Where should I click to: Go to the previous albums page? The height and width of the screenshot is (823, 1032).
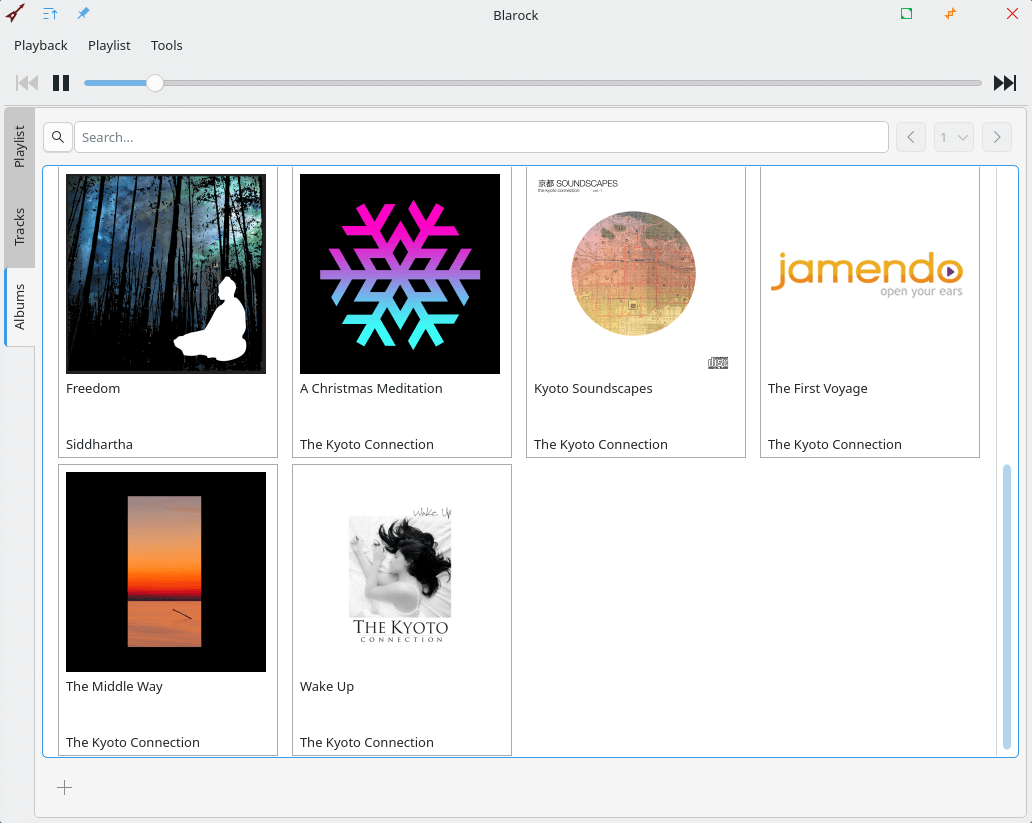point(910,137)
